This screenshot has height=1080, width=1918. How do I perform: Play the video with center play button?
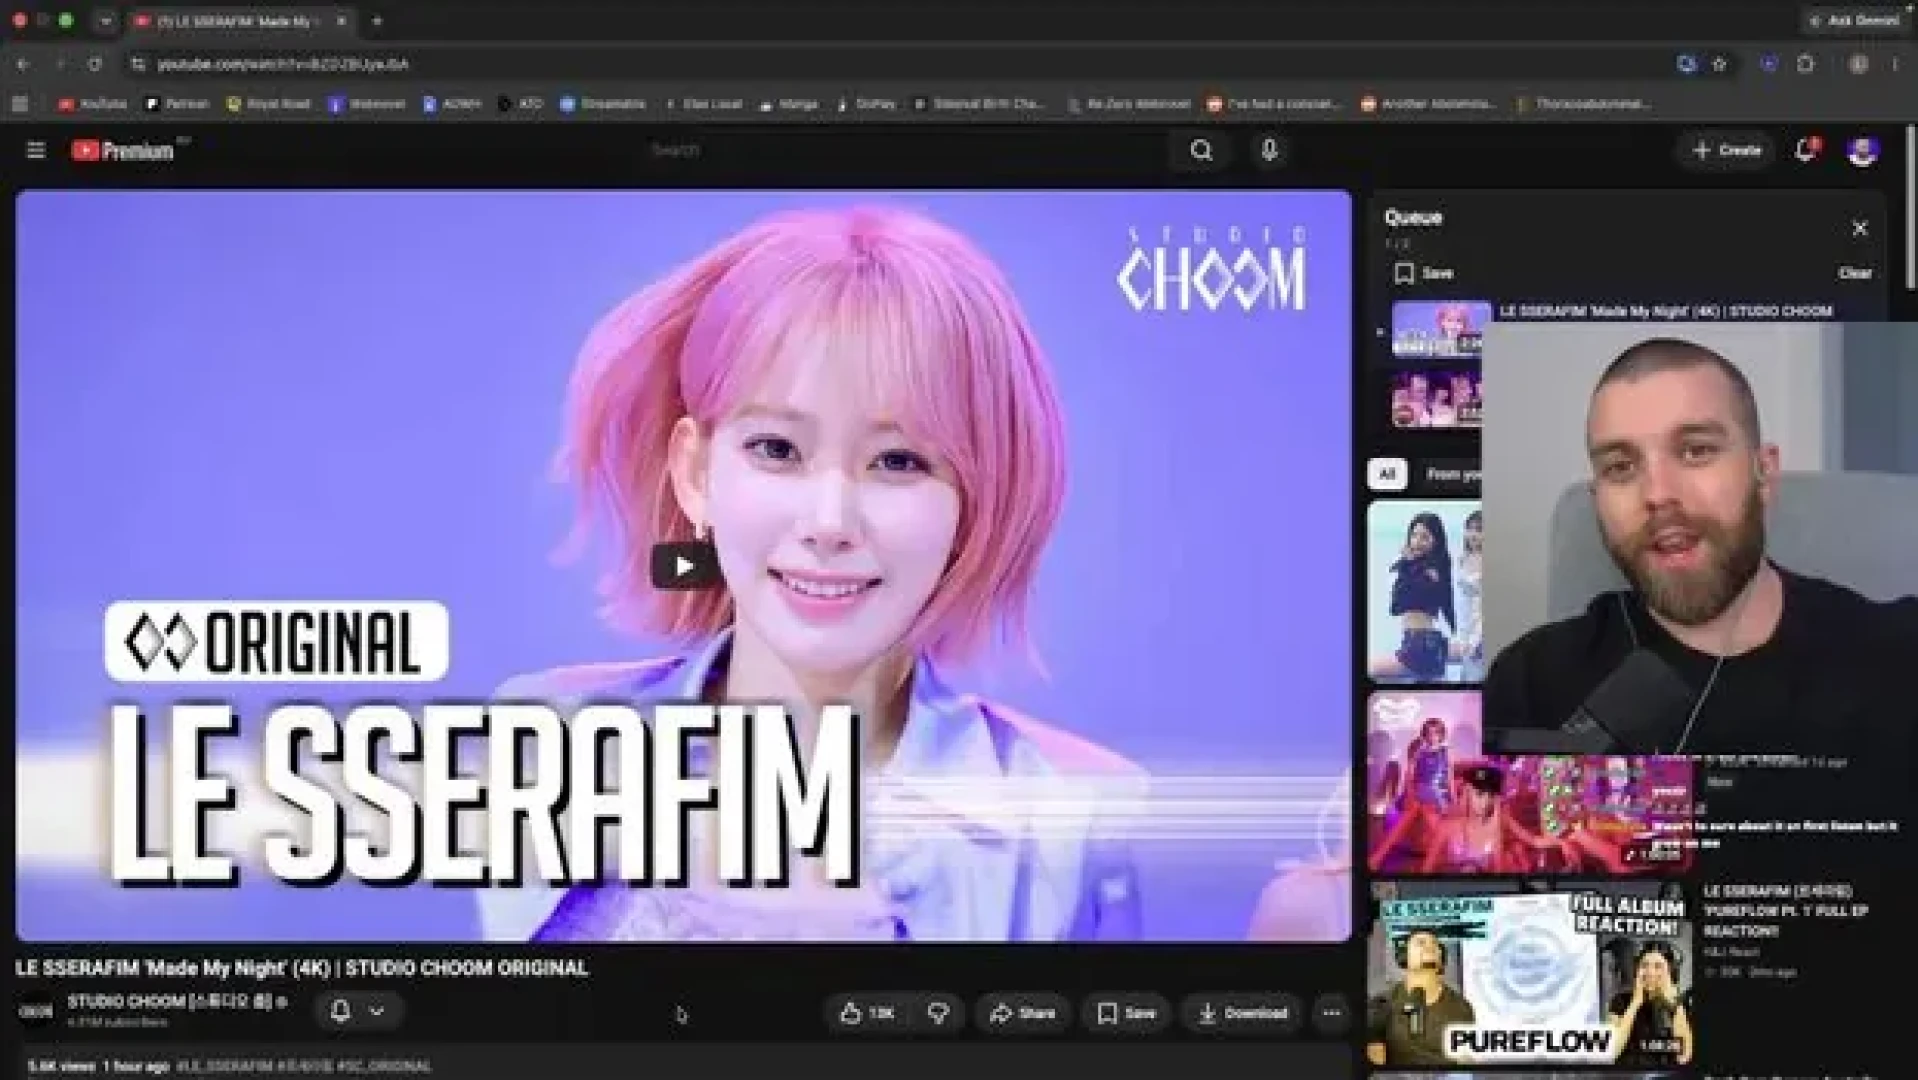click(x=684, y=566)
